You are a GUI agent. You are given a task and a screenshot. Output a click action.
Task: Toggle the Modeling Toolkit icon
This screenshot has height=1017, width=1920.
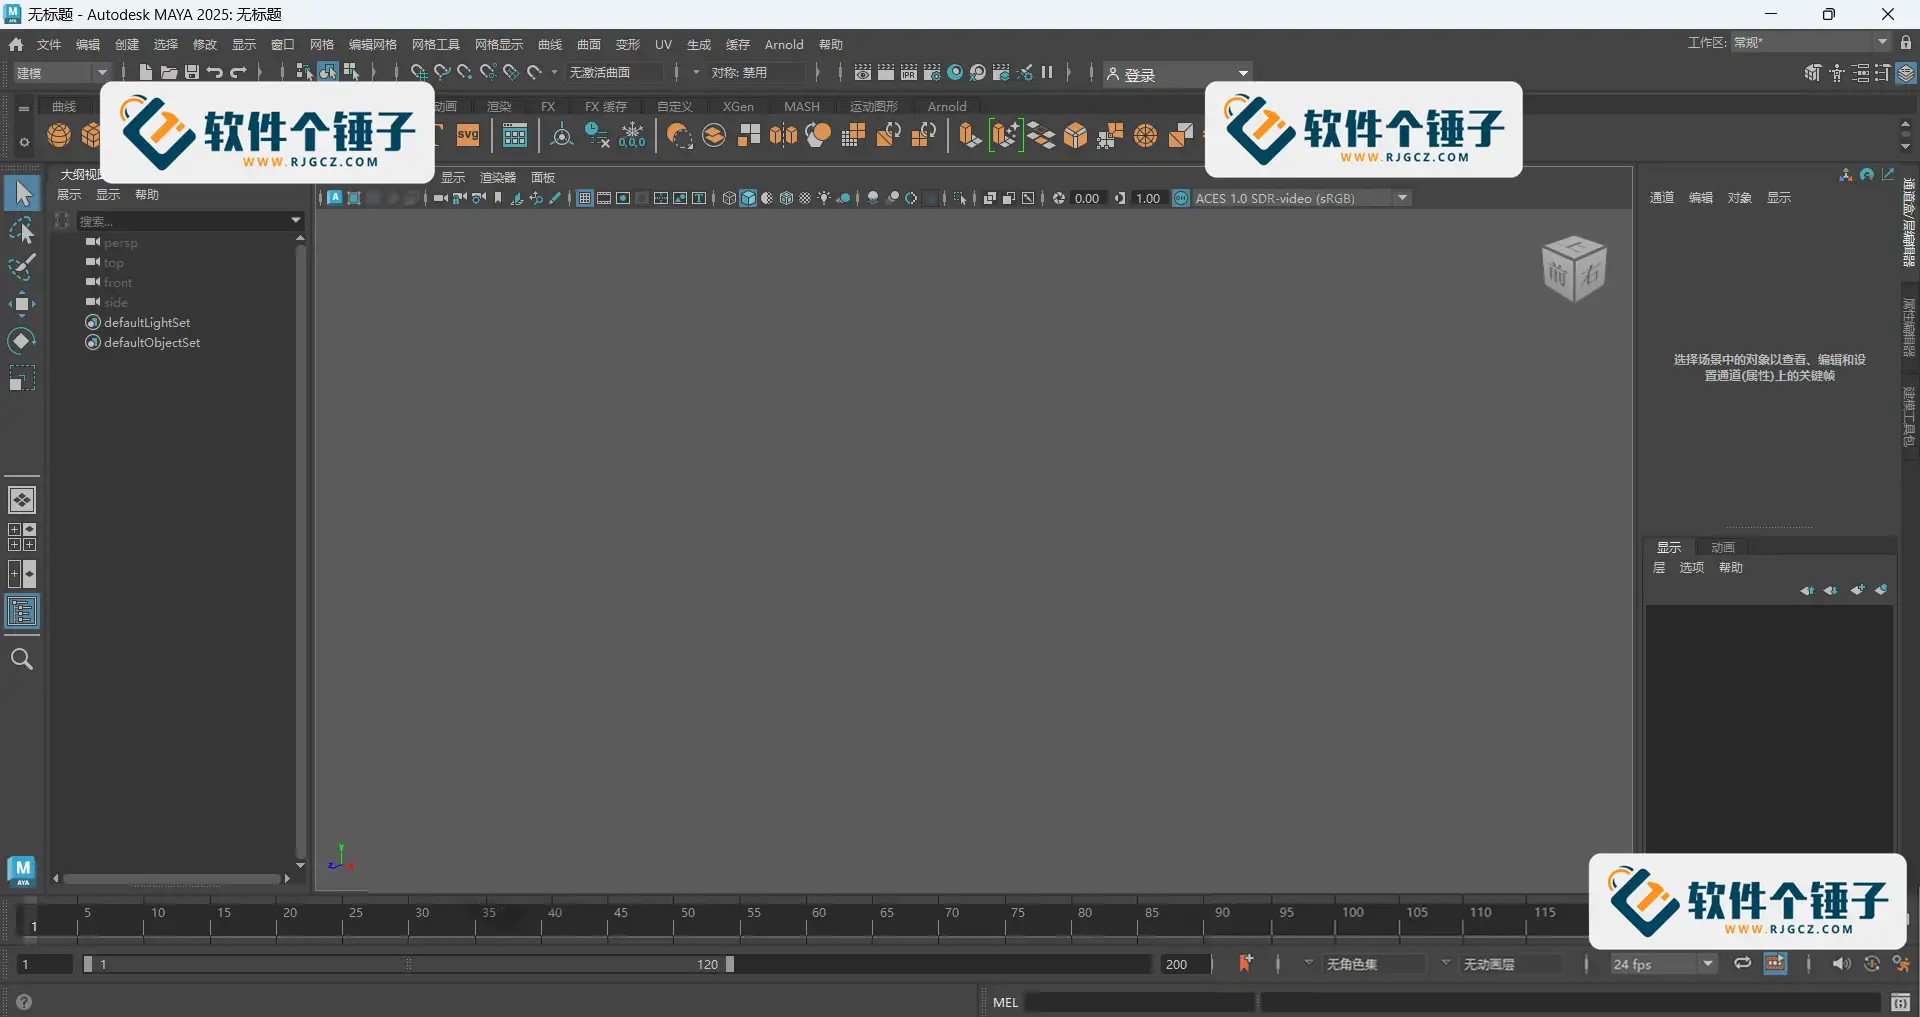click(x=1813, y=73)
